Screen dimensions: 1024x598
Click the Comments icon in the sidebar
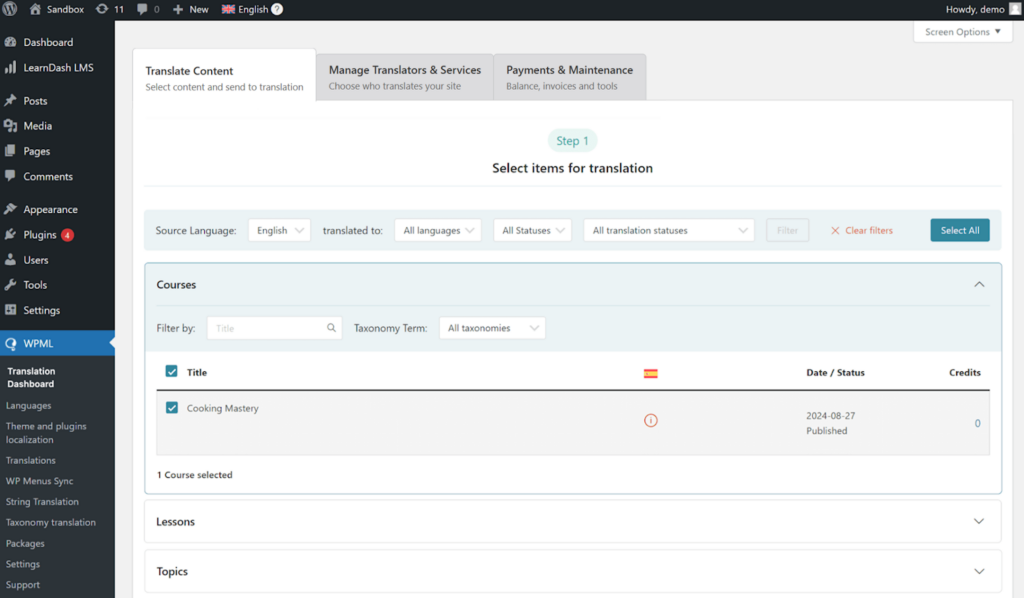coord(10,176)
